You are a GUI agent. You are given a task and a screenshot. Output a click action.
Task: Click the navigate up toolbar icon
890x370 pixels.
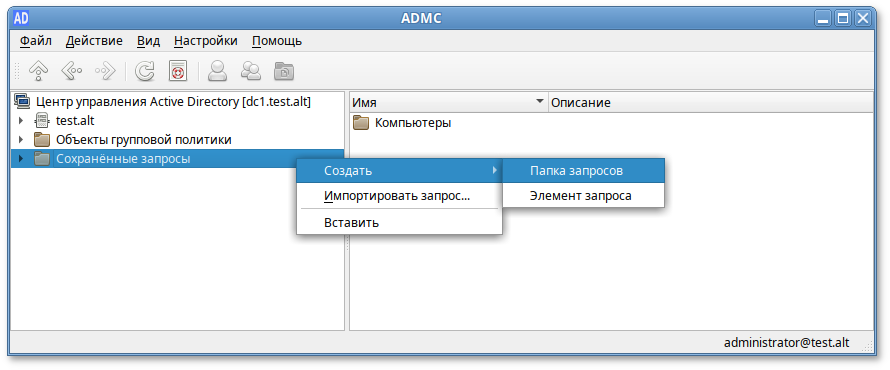[38, 70]
